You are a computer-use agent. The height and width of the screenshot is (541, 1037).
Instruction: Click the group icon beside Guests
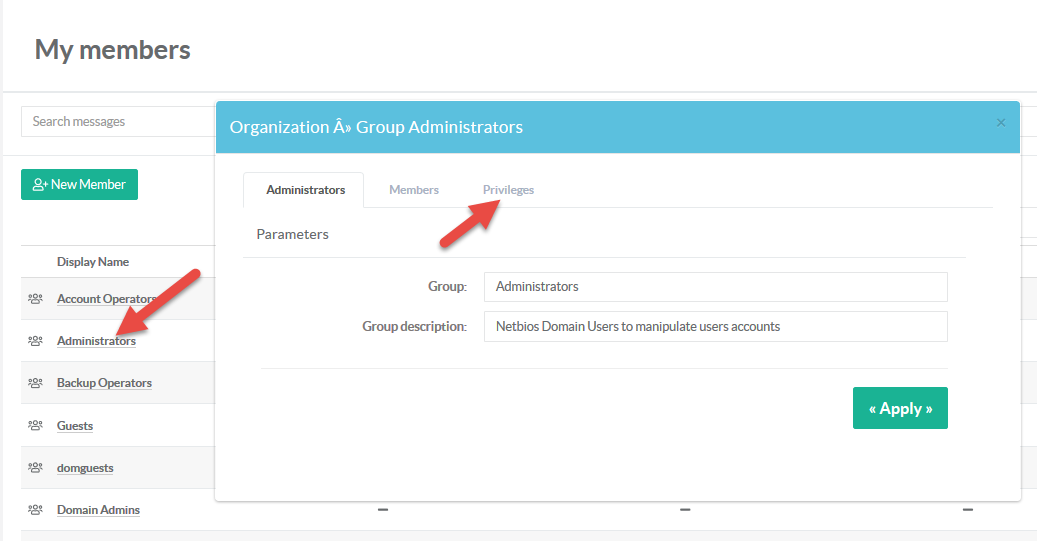[x=35, y=425]
